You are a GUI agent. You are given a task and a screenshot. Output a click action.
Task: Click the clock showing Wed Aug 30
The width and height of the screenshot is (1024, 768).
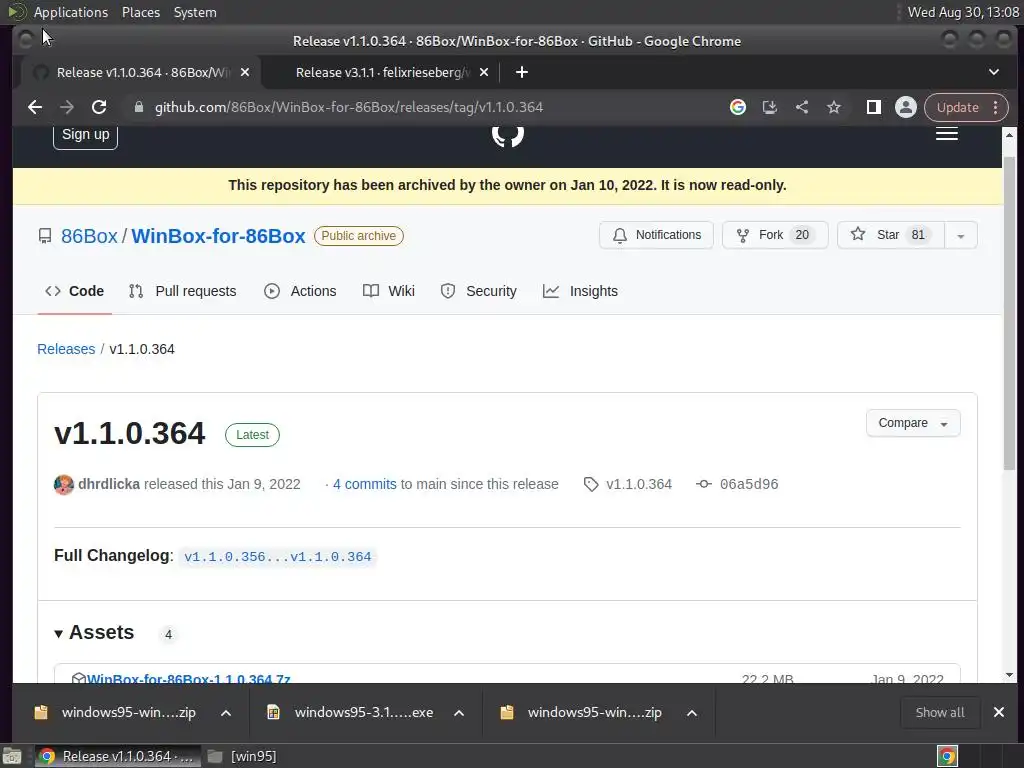[963, 12]
